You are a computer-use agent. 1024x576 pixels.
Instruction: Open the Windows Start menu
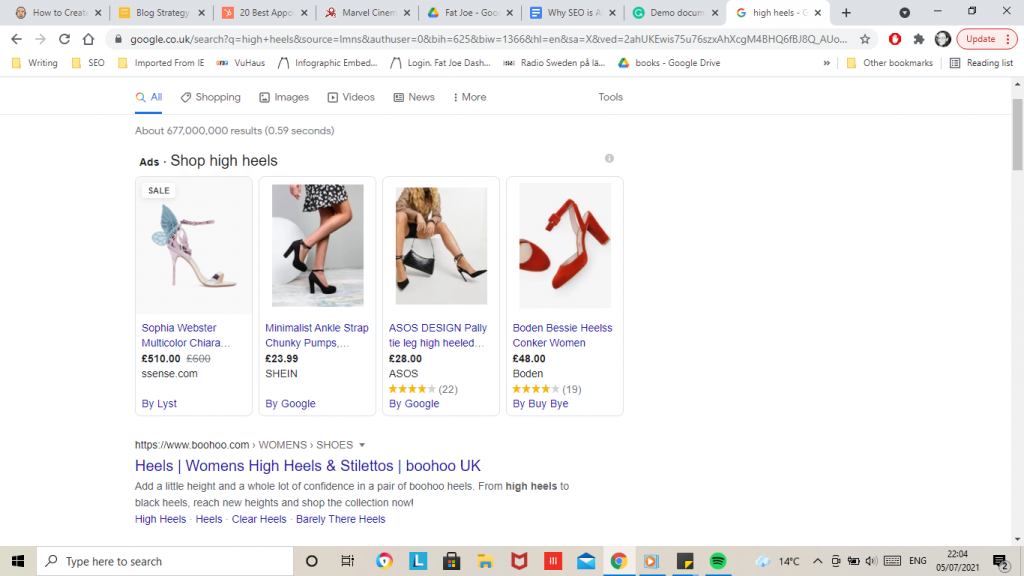[x=18, y=561]
